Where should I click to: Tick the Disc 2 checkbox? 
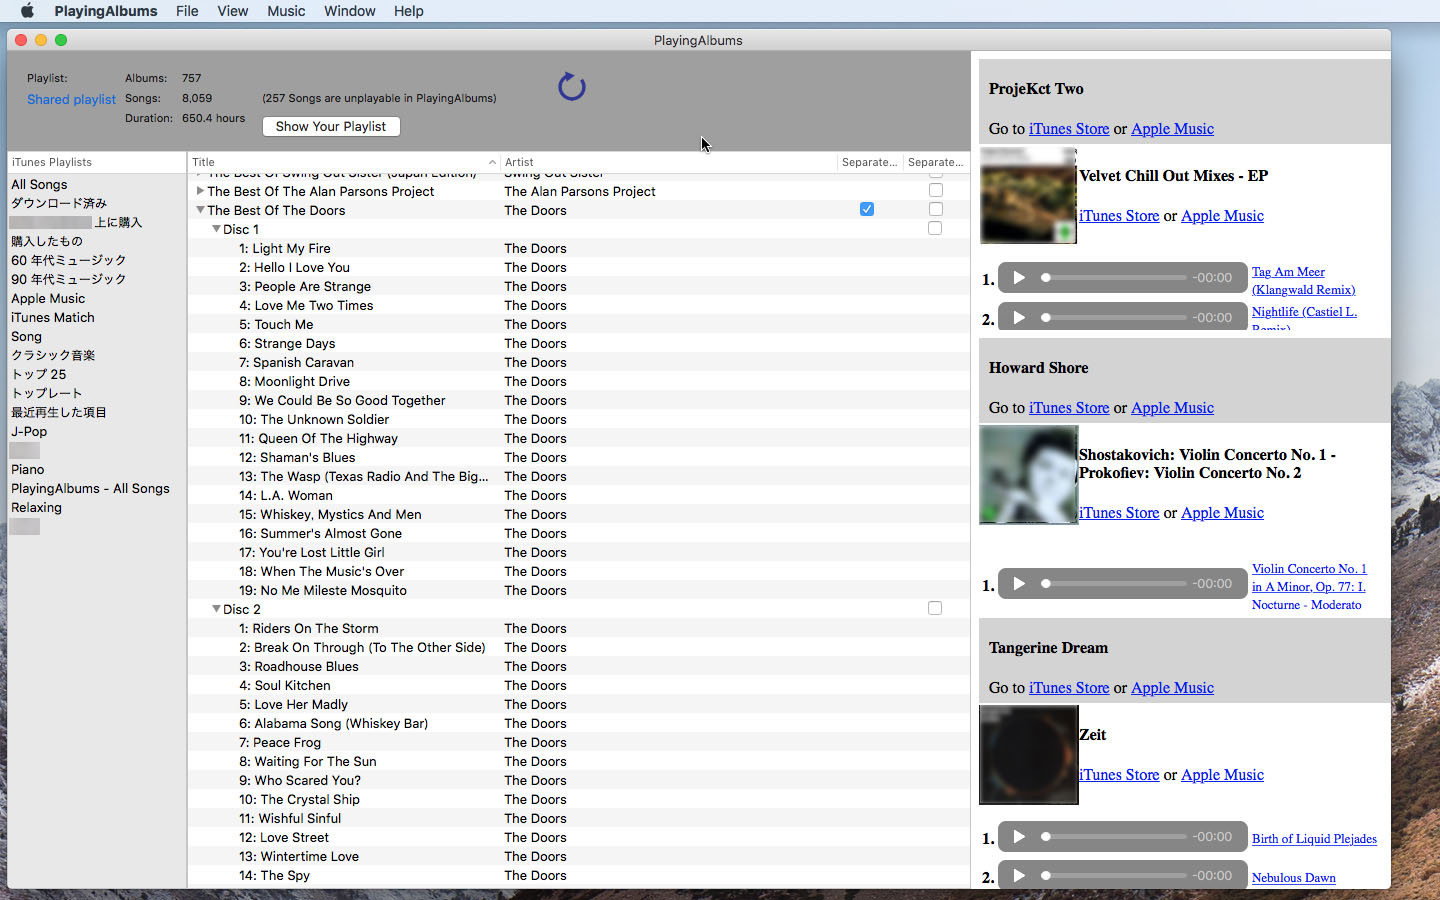[x=935, y=608]
